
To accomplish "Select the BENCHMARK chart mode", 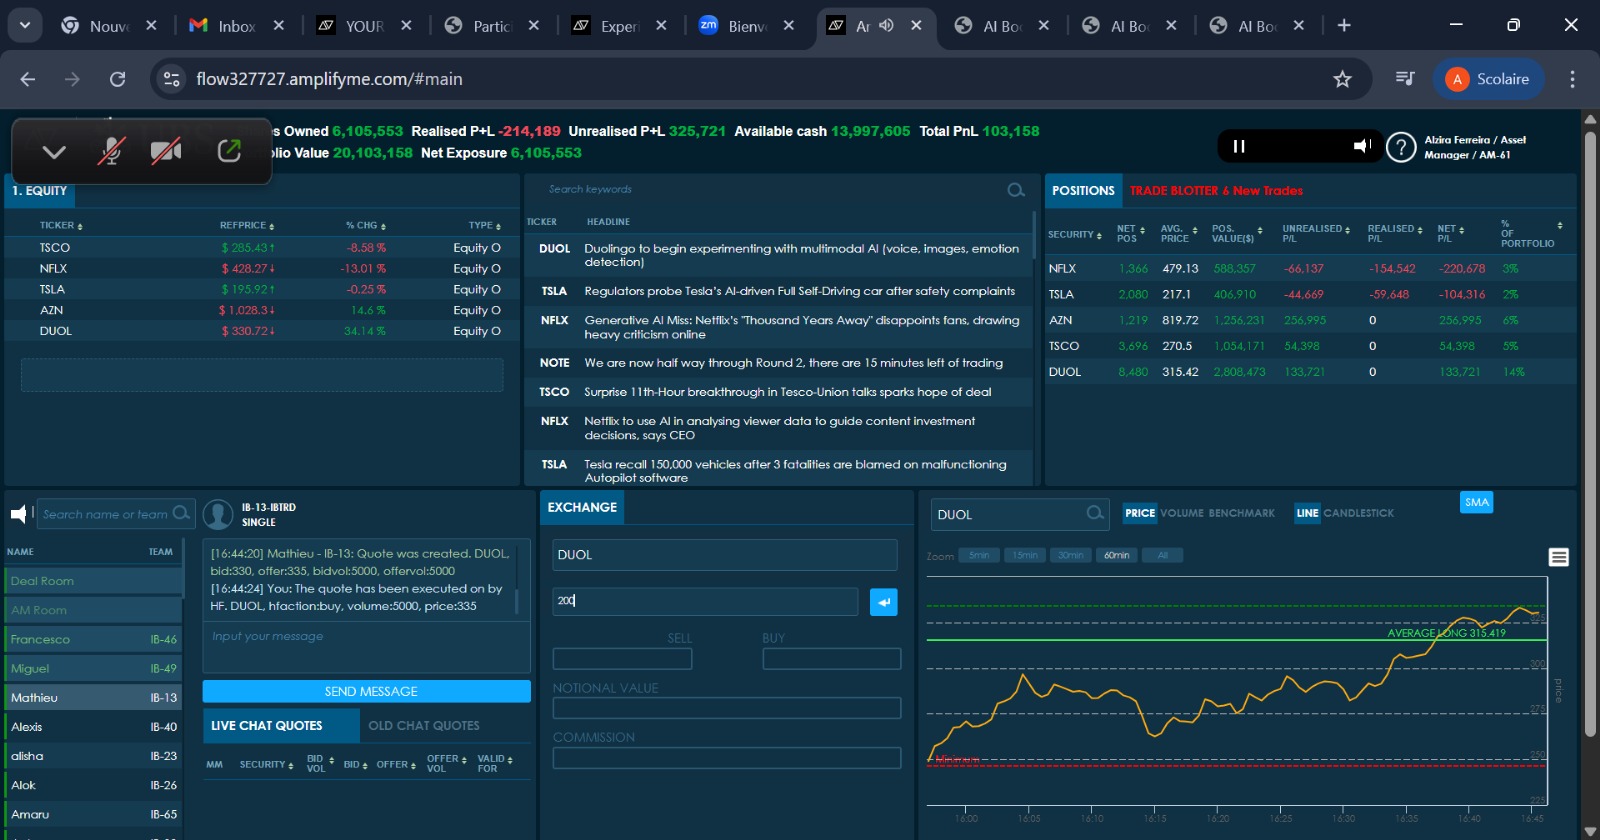I will pos(1242,513).
